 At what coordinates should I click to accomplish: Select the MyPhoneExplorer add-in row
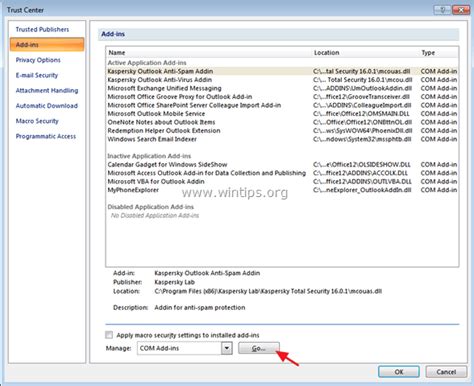pos(282,190)
